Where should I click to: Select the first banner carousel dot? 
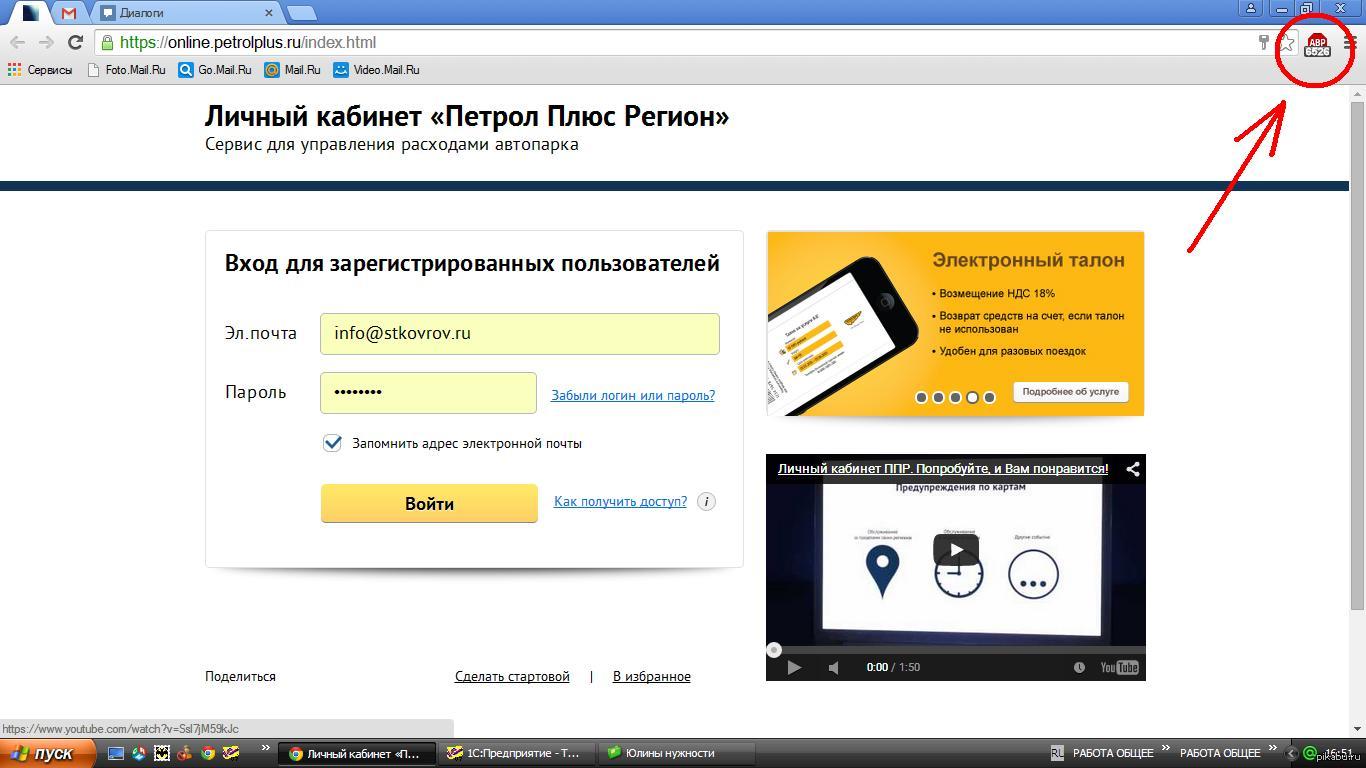(x=921, y=397)
